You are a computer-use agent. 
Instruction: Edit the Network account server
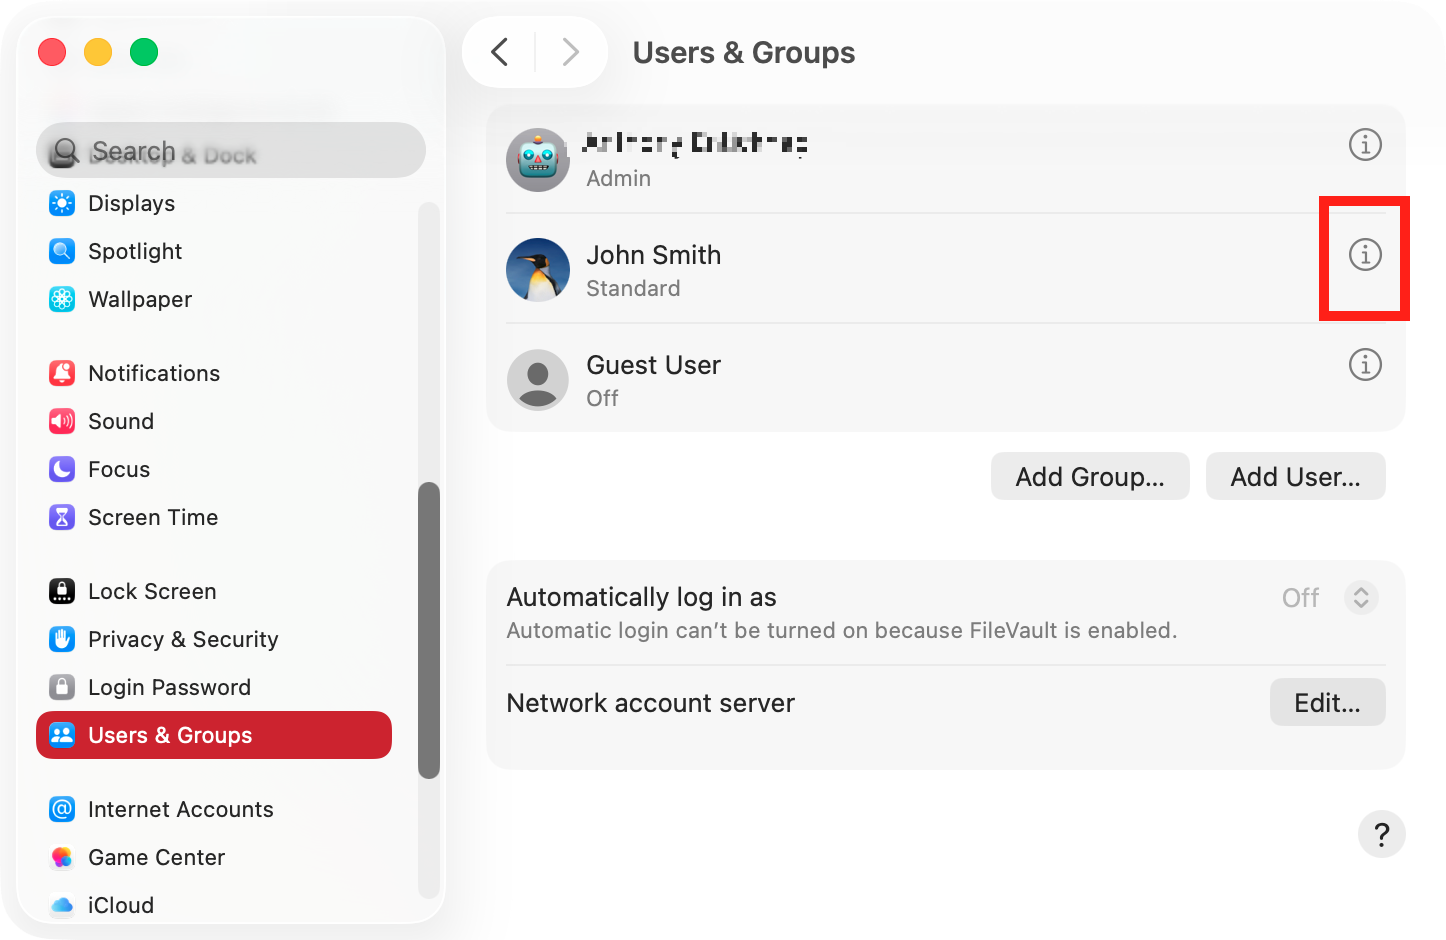pyautogui.click(x=1327, y=702)
